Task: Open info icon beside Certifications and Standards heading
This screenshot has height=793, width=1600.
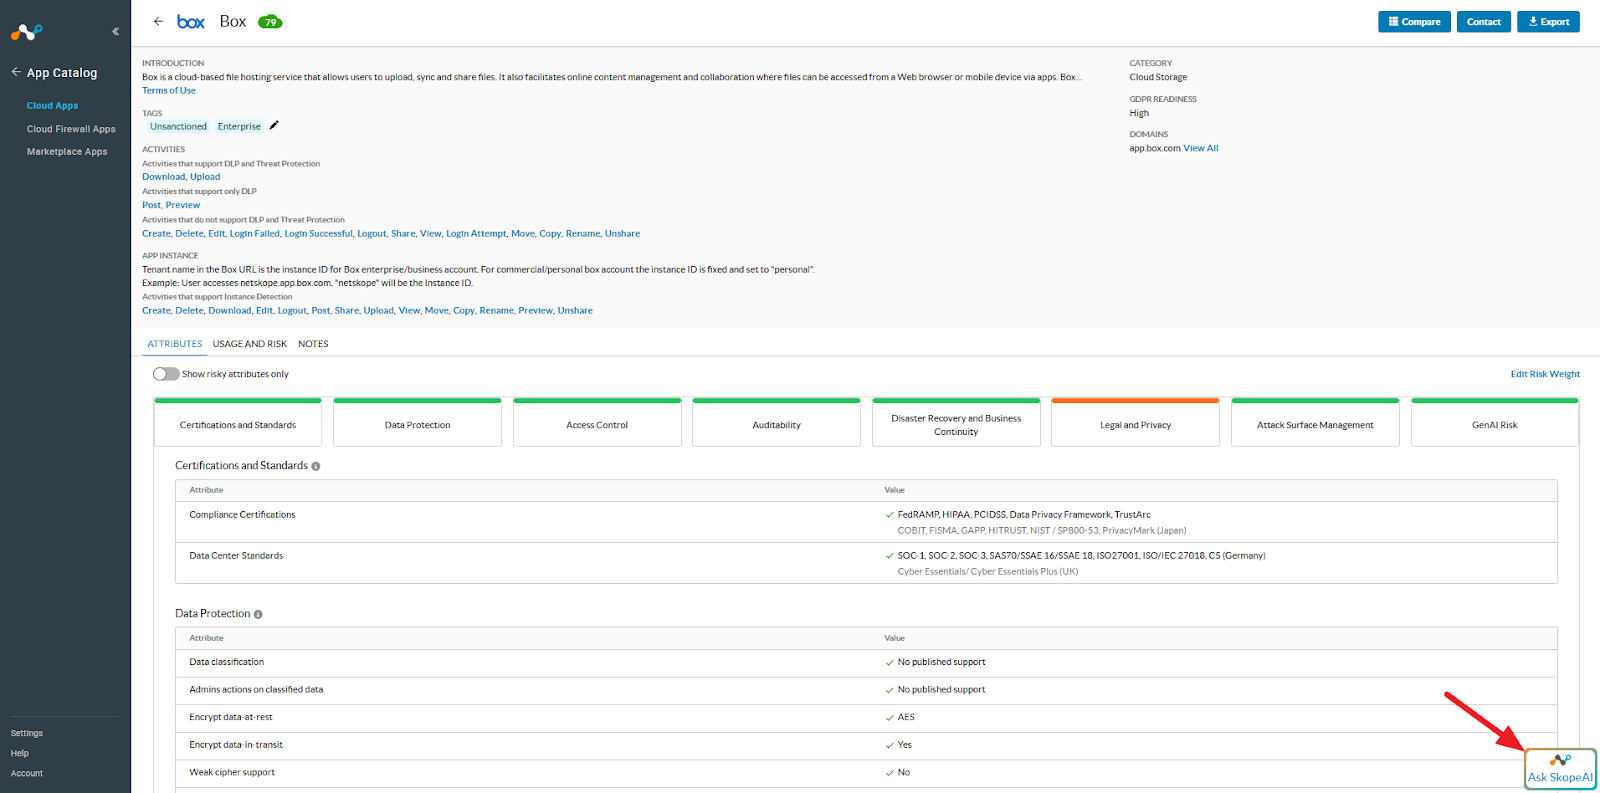Action: pos(316,466)
